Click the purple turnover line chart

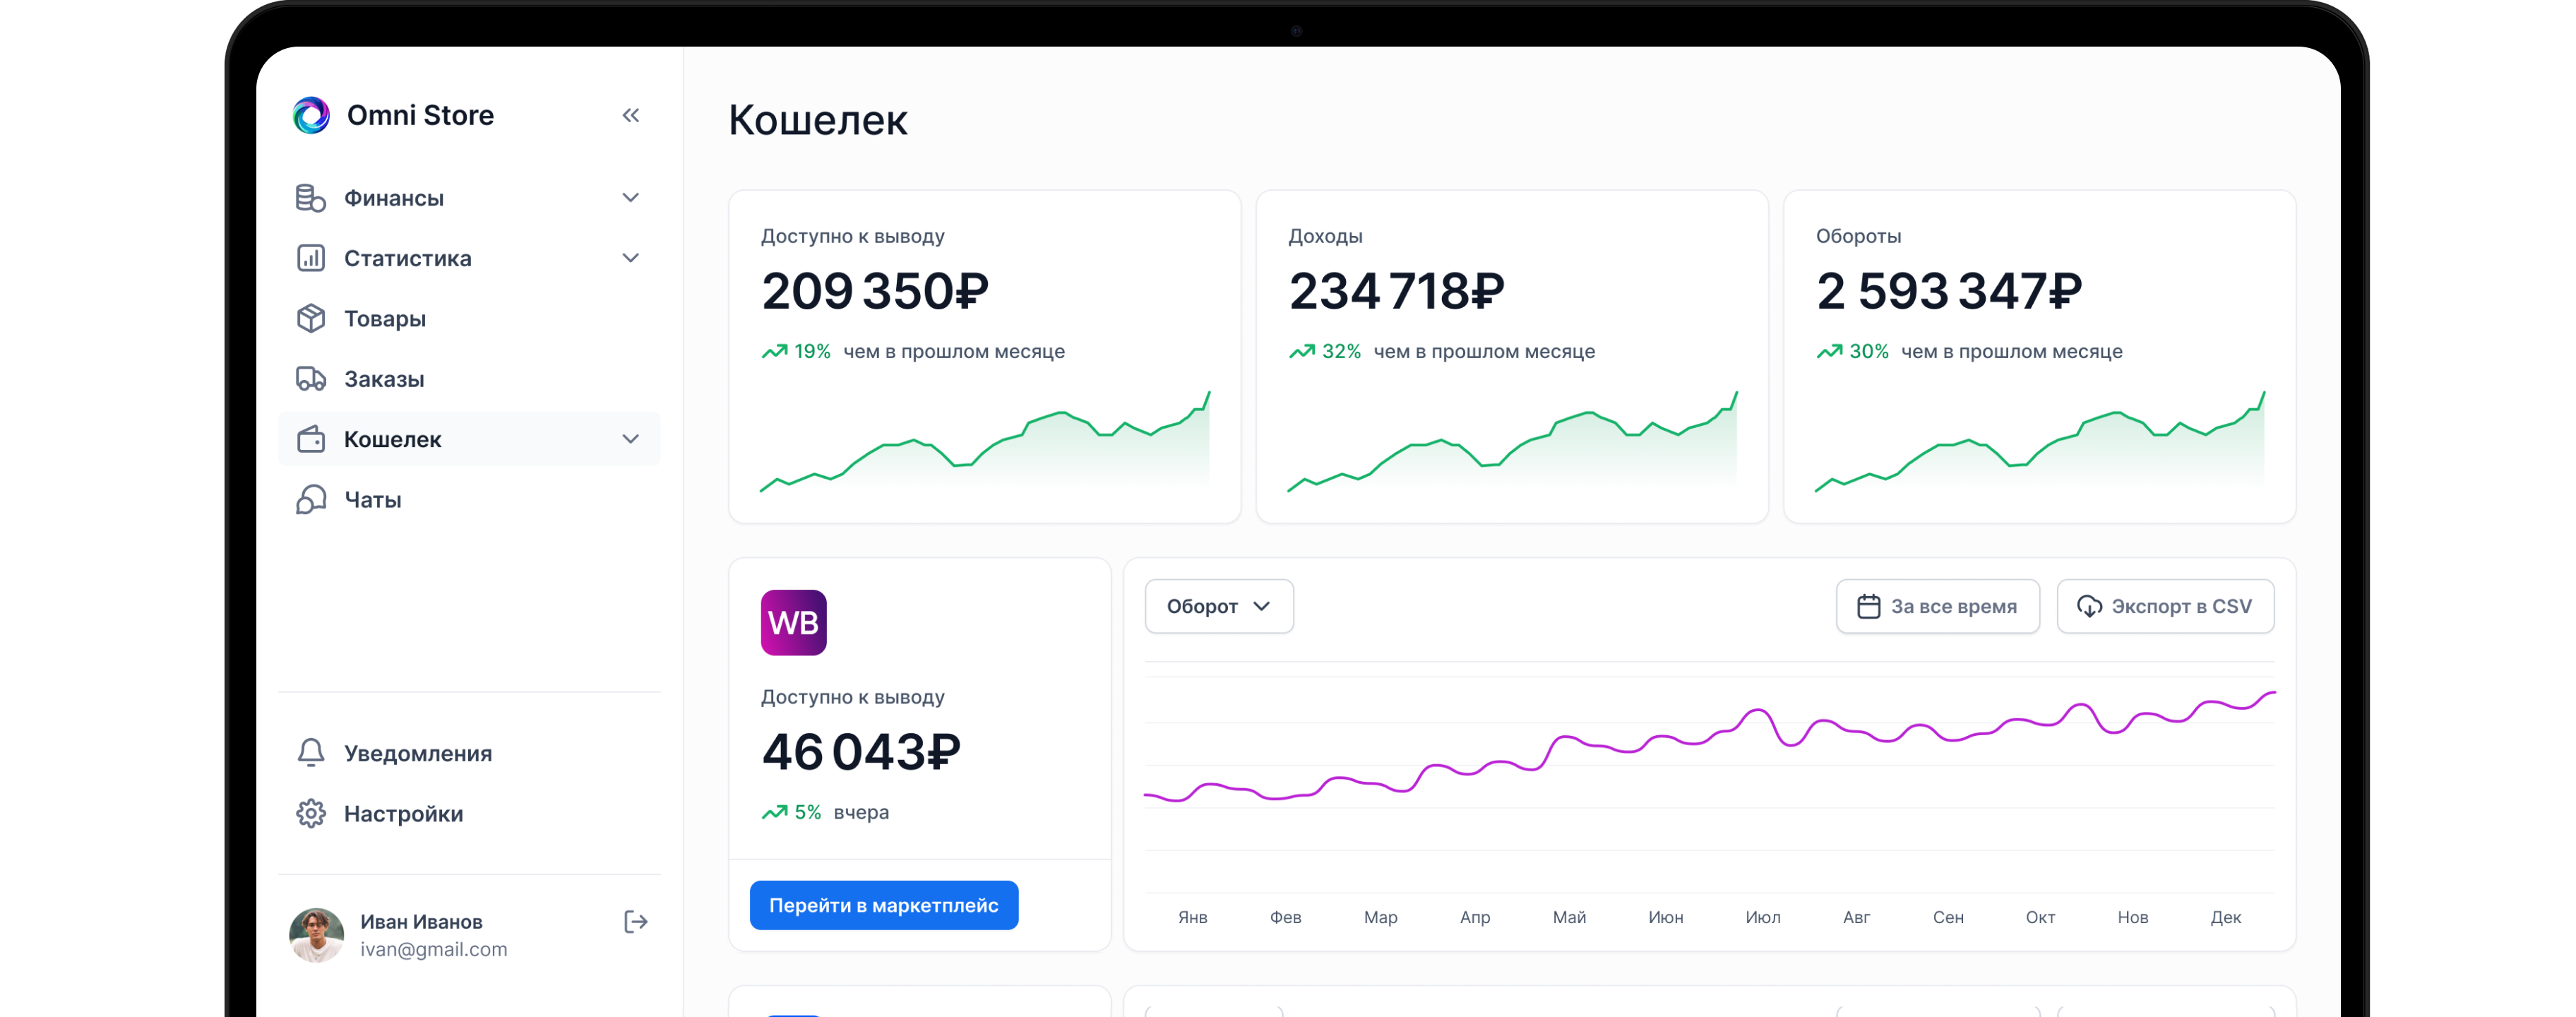point(1709,747)
